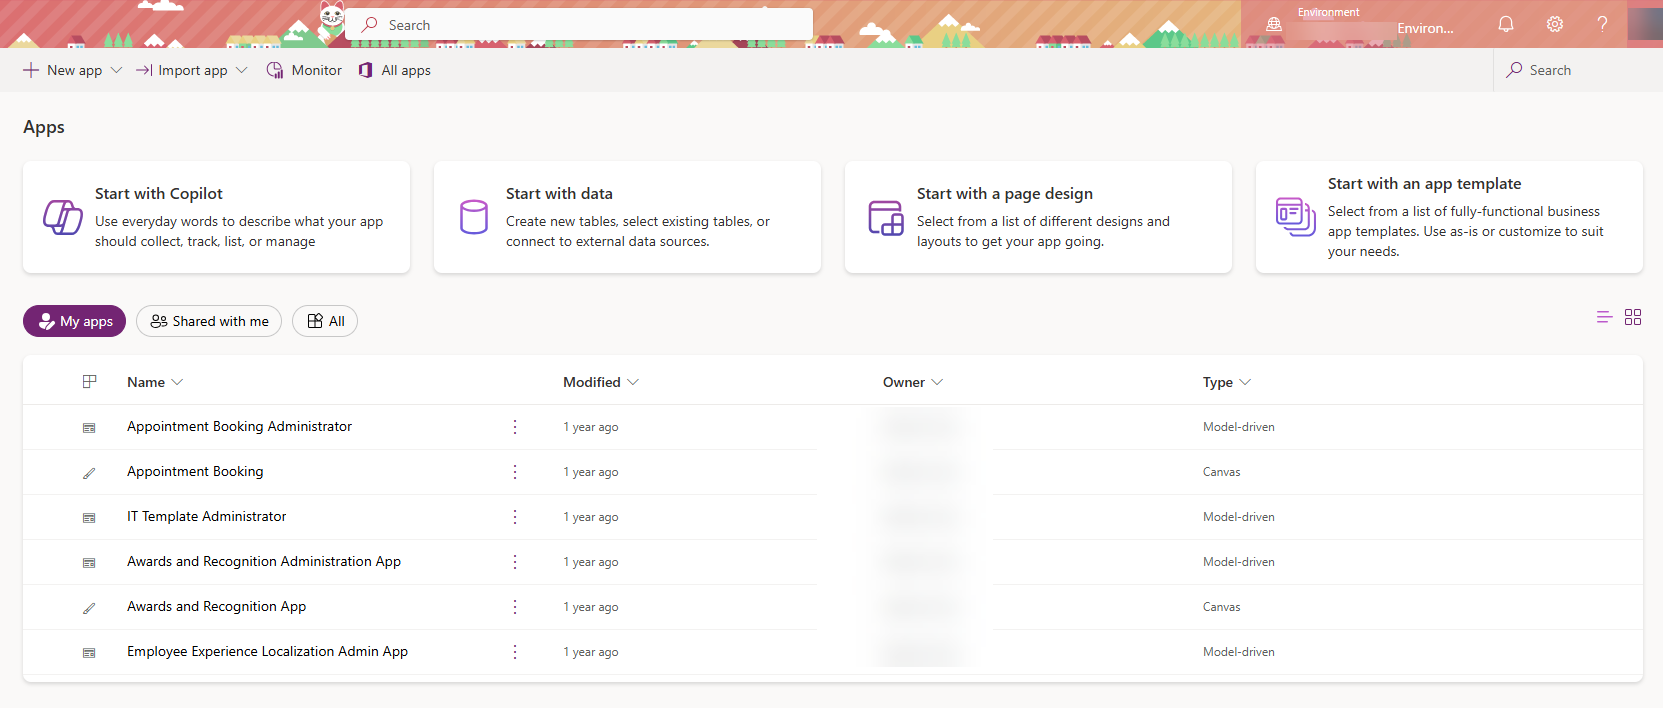Click model-driven icon for IT Template Administrator

click(89, 518)
